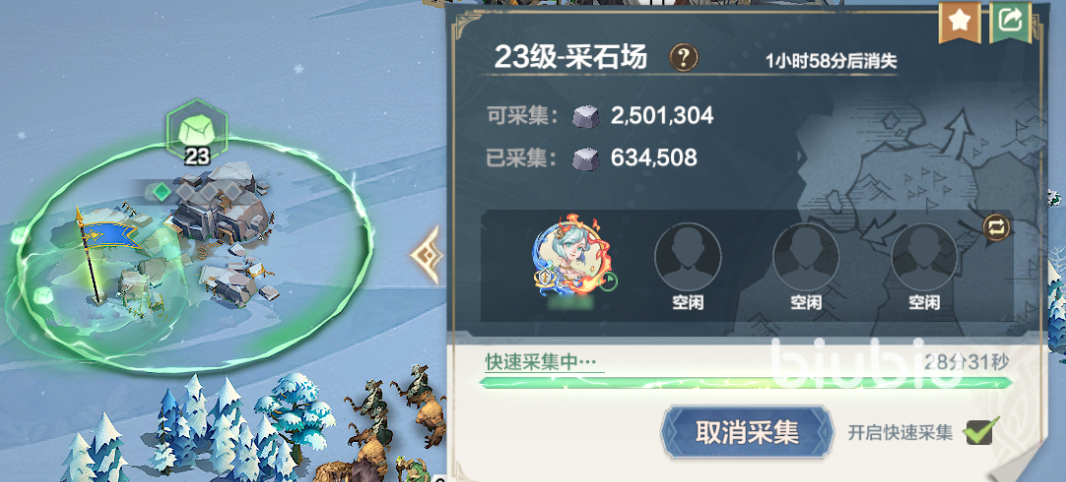Image resolution: width=1066 pixels, height=482 pixels.
Task: Select the first empty 空闲 troop slot
Action: (x=687, y=267)
